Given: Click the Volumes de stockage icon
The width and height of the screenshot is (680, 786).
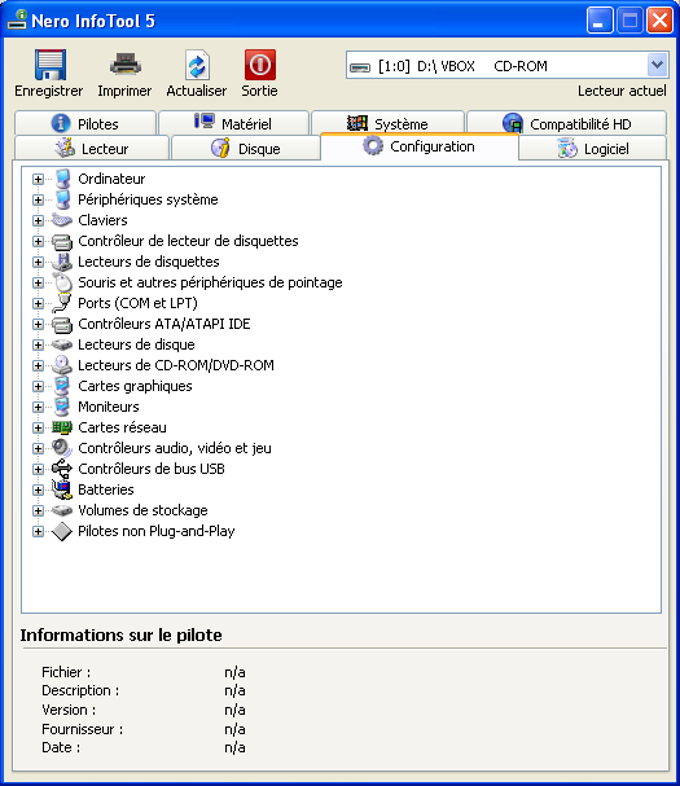Looking at the screenshot, I should click(62, 510).
